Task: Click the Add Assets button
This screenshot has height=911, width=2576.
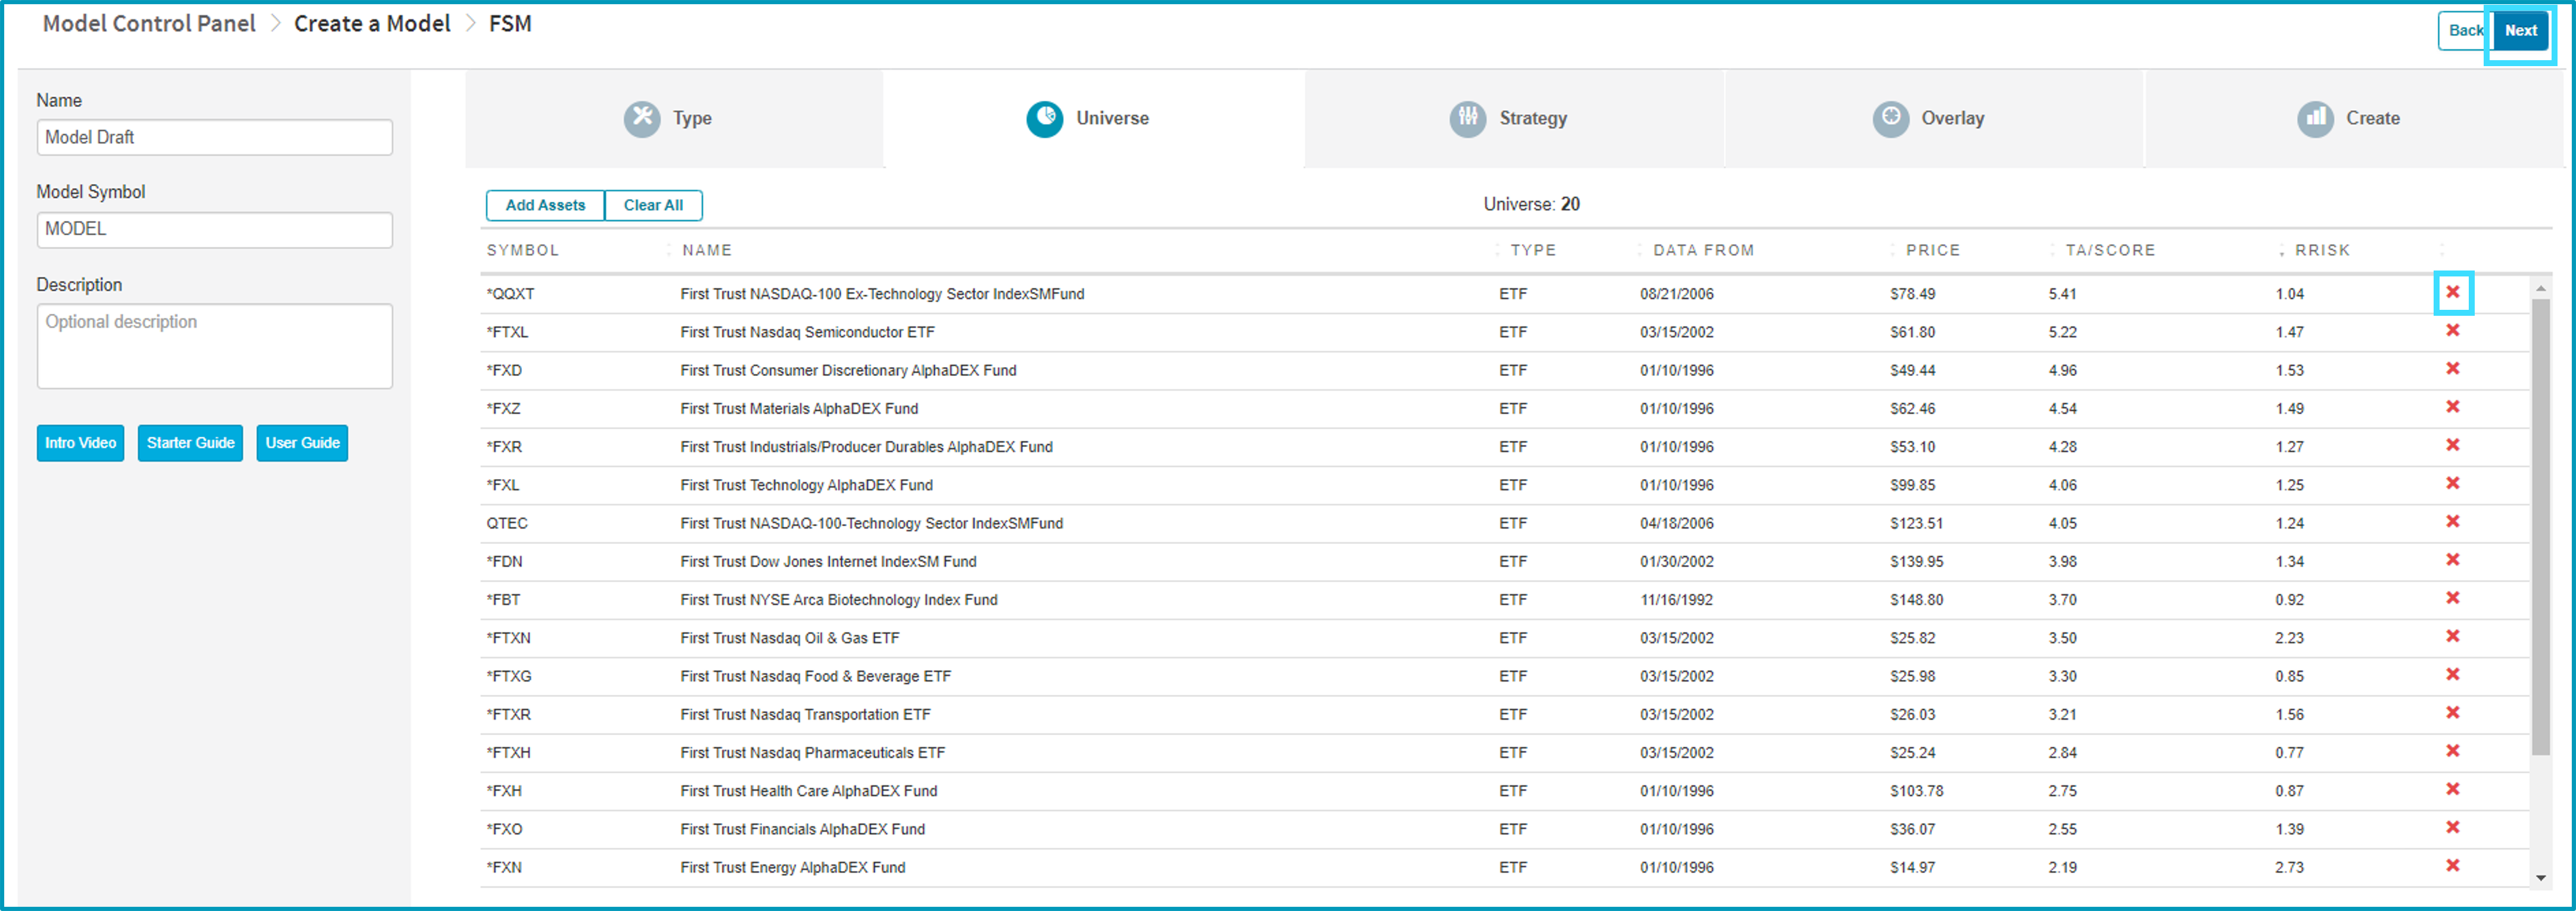Action: coord(545,205)
